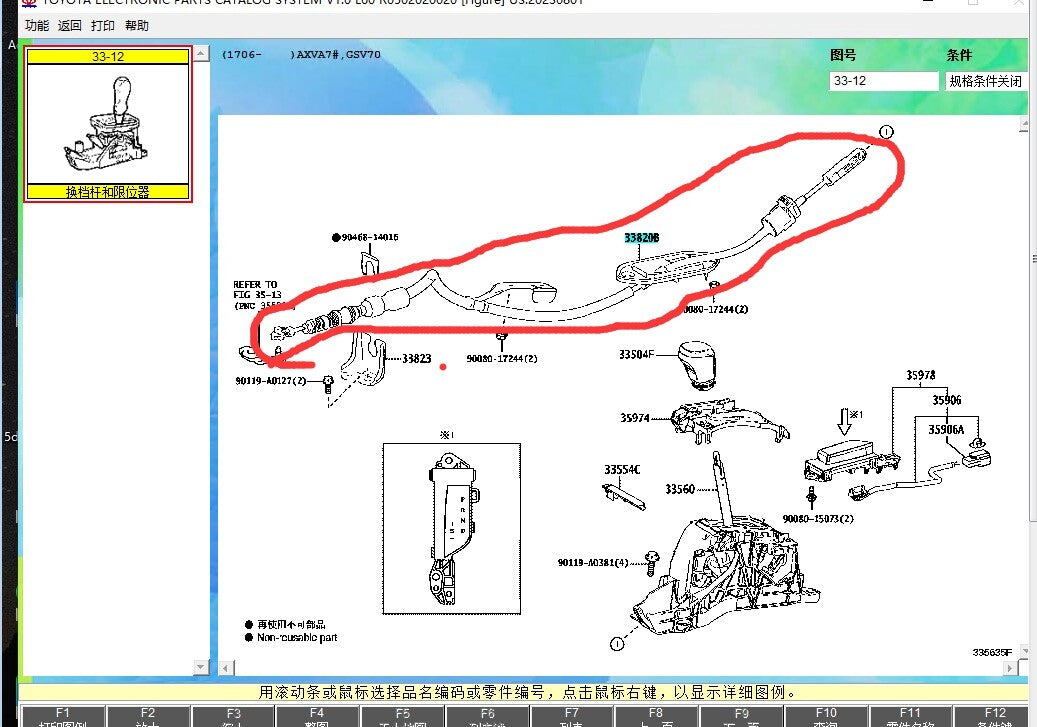Open the 帮助 menu
This screenshot has height=727, width=1037.
[137, 26]
